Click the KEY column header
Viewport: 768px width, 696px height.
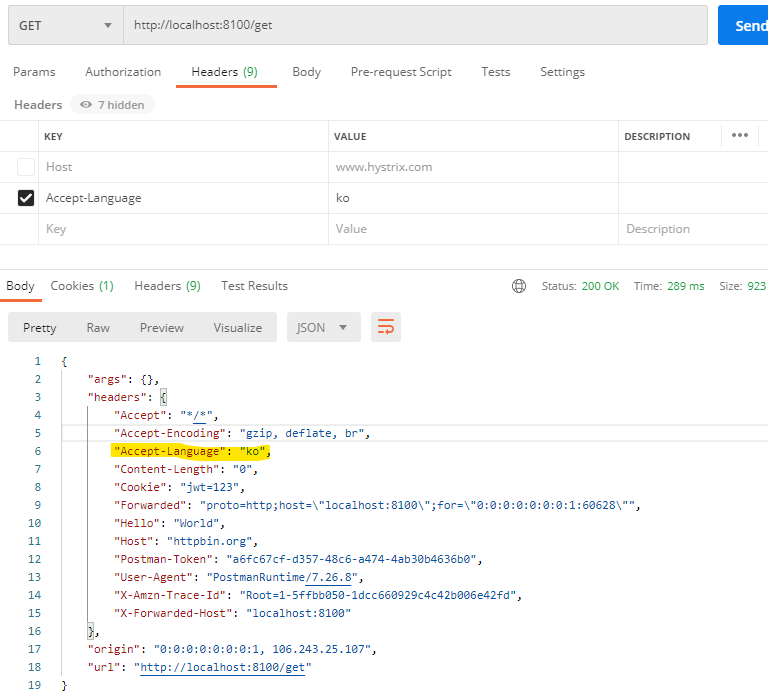coord(53,137)
